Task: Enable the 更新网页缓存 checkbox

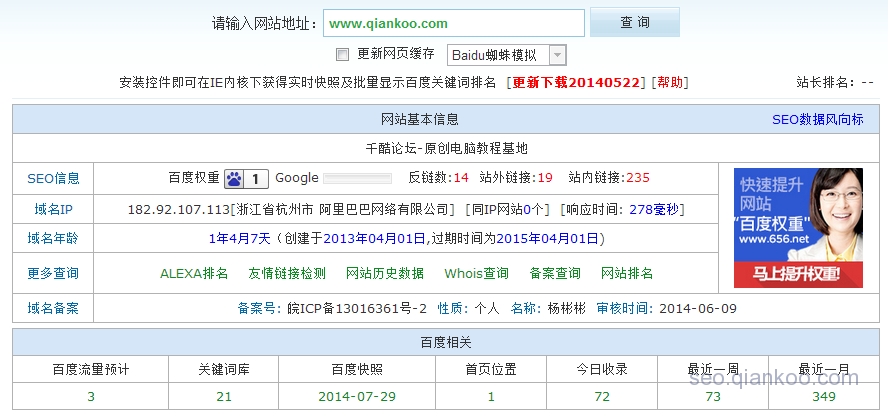Action: coord(342,54)
